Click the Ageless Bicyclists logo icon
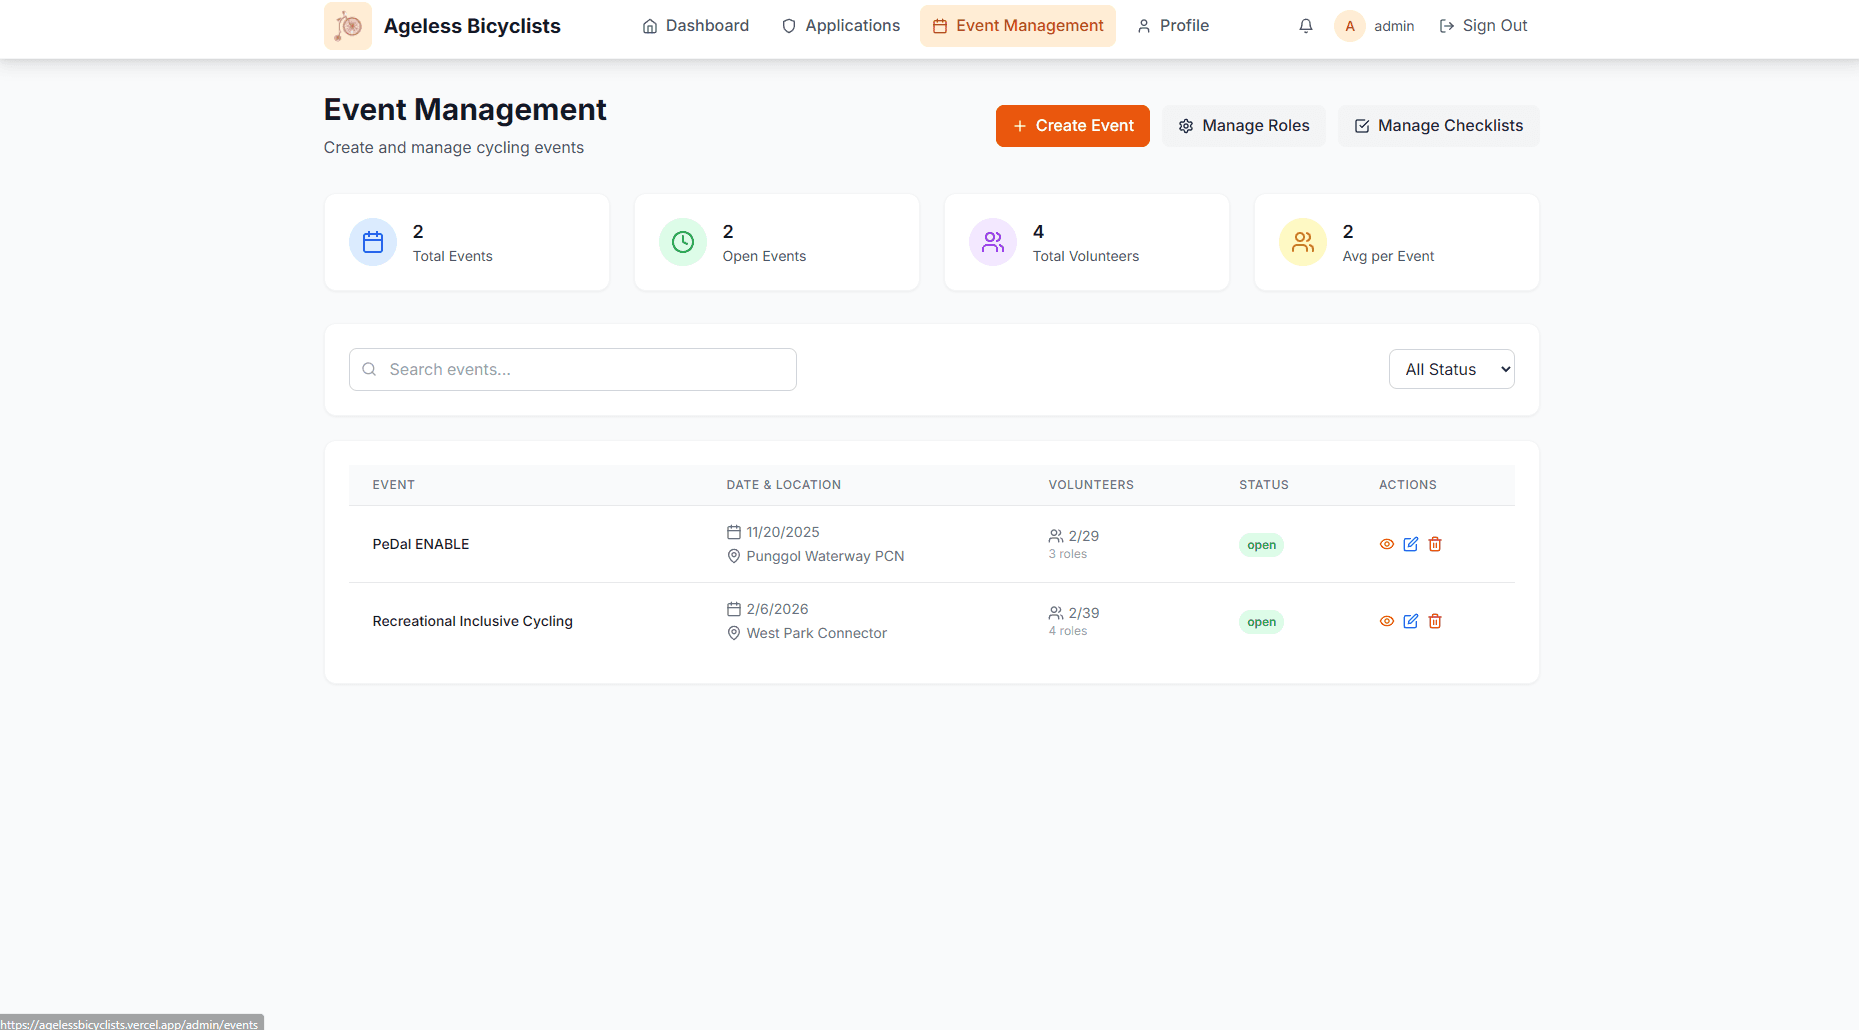Viewport: 1859px width, 1030px height. 348,26
